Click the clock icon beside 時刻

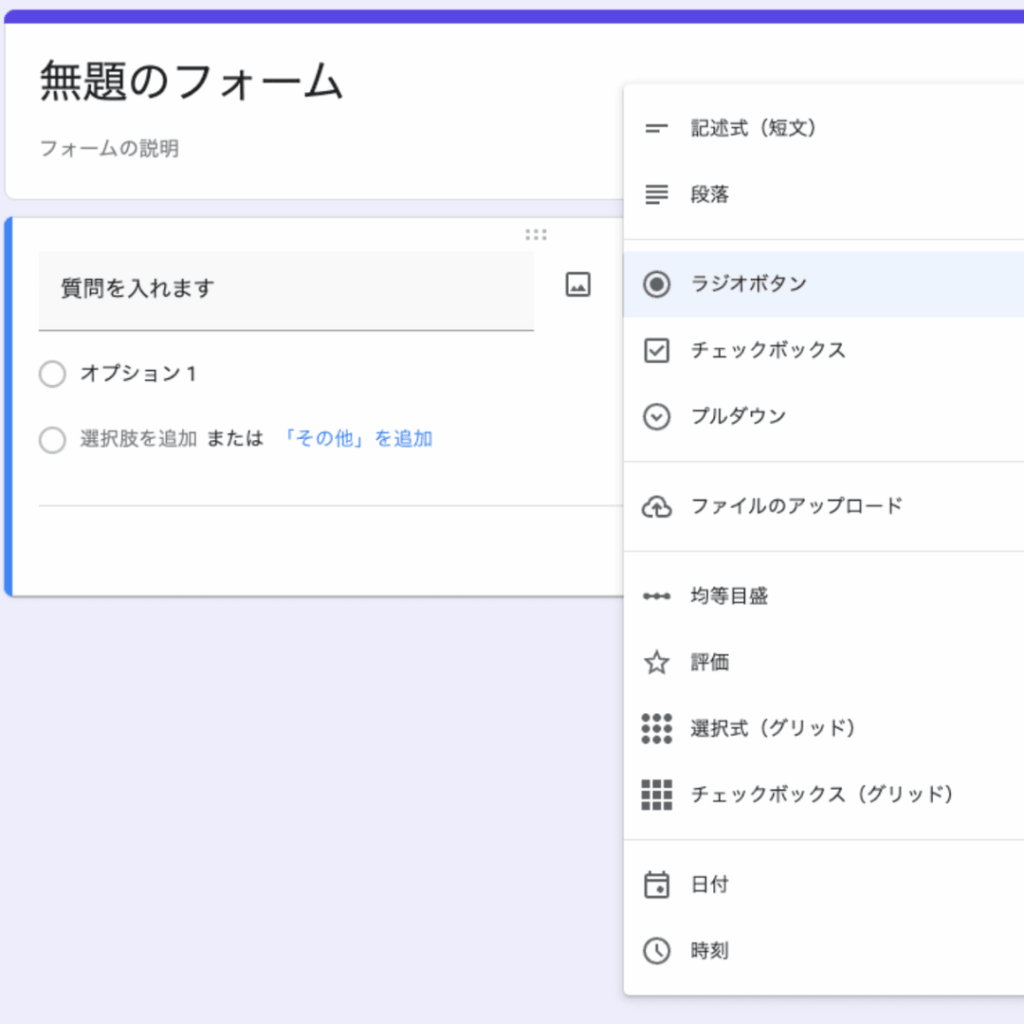(656, 951)
